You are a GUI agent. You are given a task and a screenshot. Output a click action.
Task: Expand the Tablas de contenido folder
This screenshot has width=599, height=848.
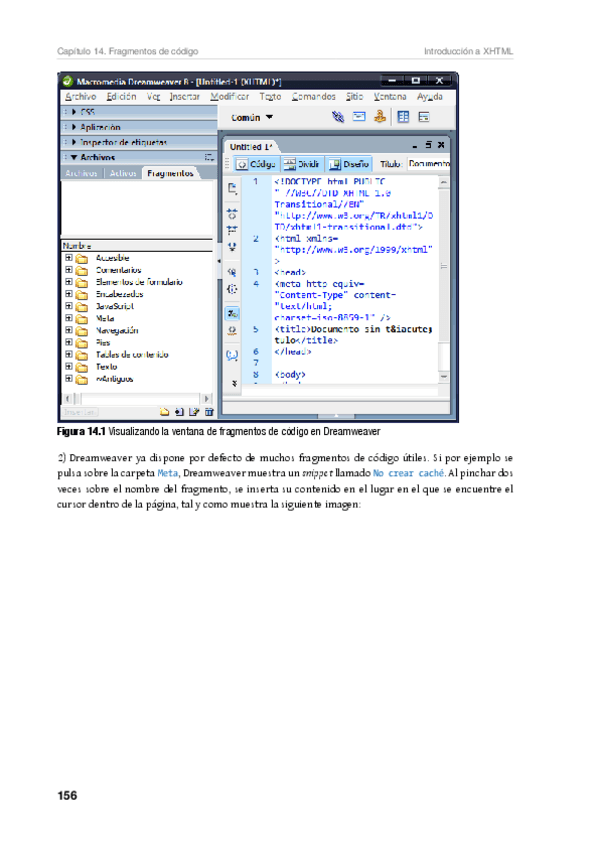(69, 354)
